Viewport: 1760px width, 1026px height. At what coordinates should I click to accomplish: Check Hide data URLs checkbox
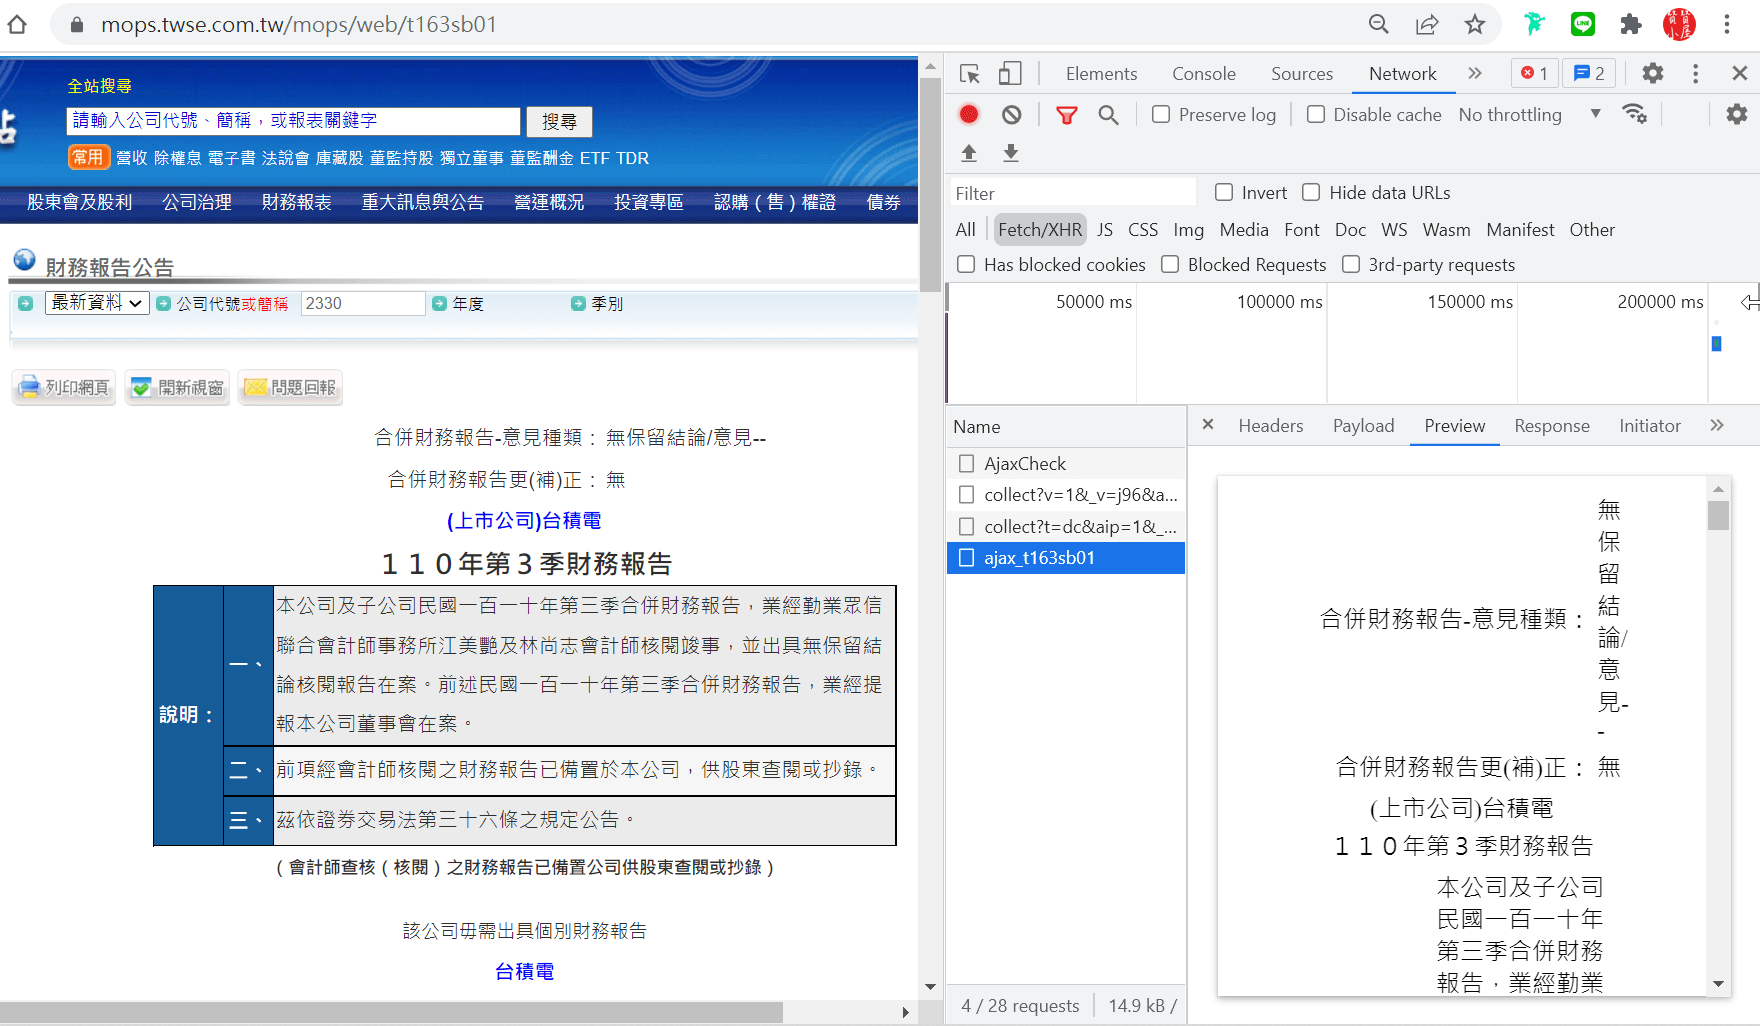pos(1311,192)
